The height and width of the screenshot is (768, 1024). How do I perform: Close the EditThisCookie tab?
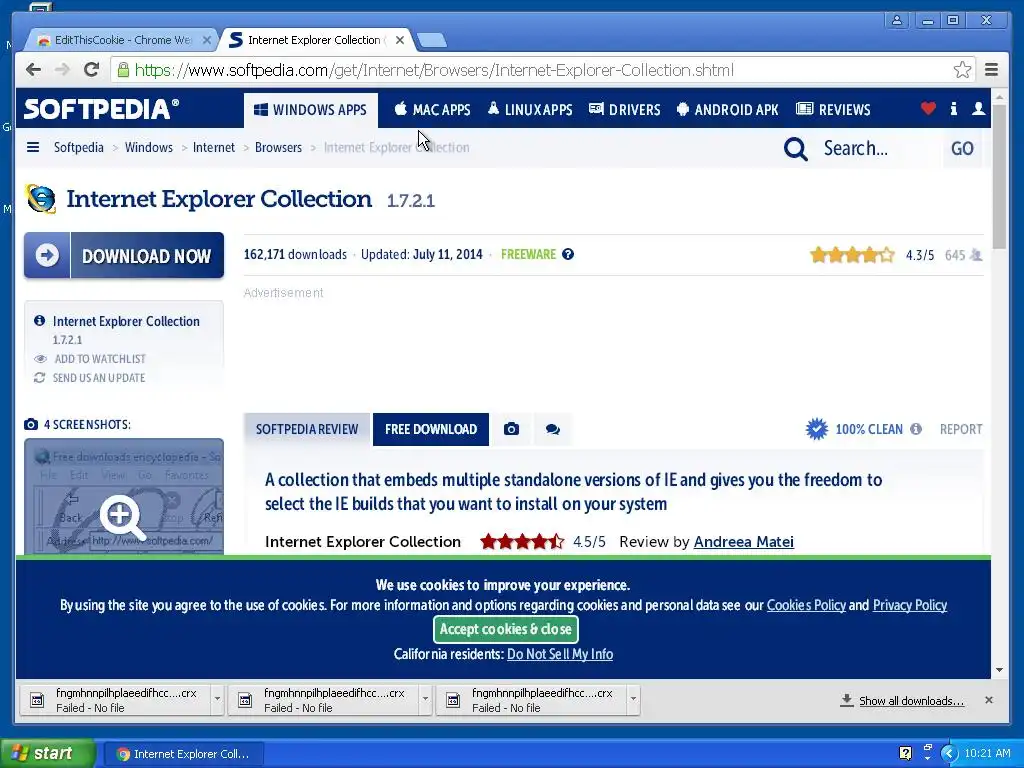[x=206, y=40]
